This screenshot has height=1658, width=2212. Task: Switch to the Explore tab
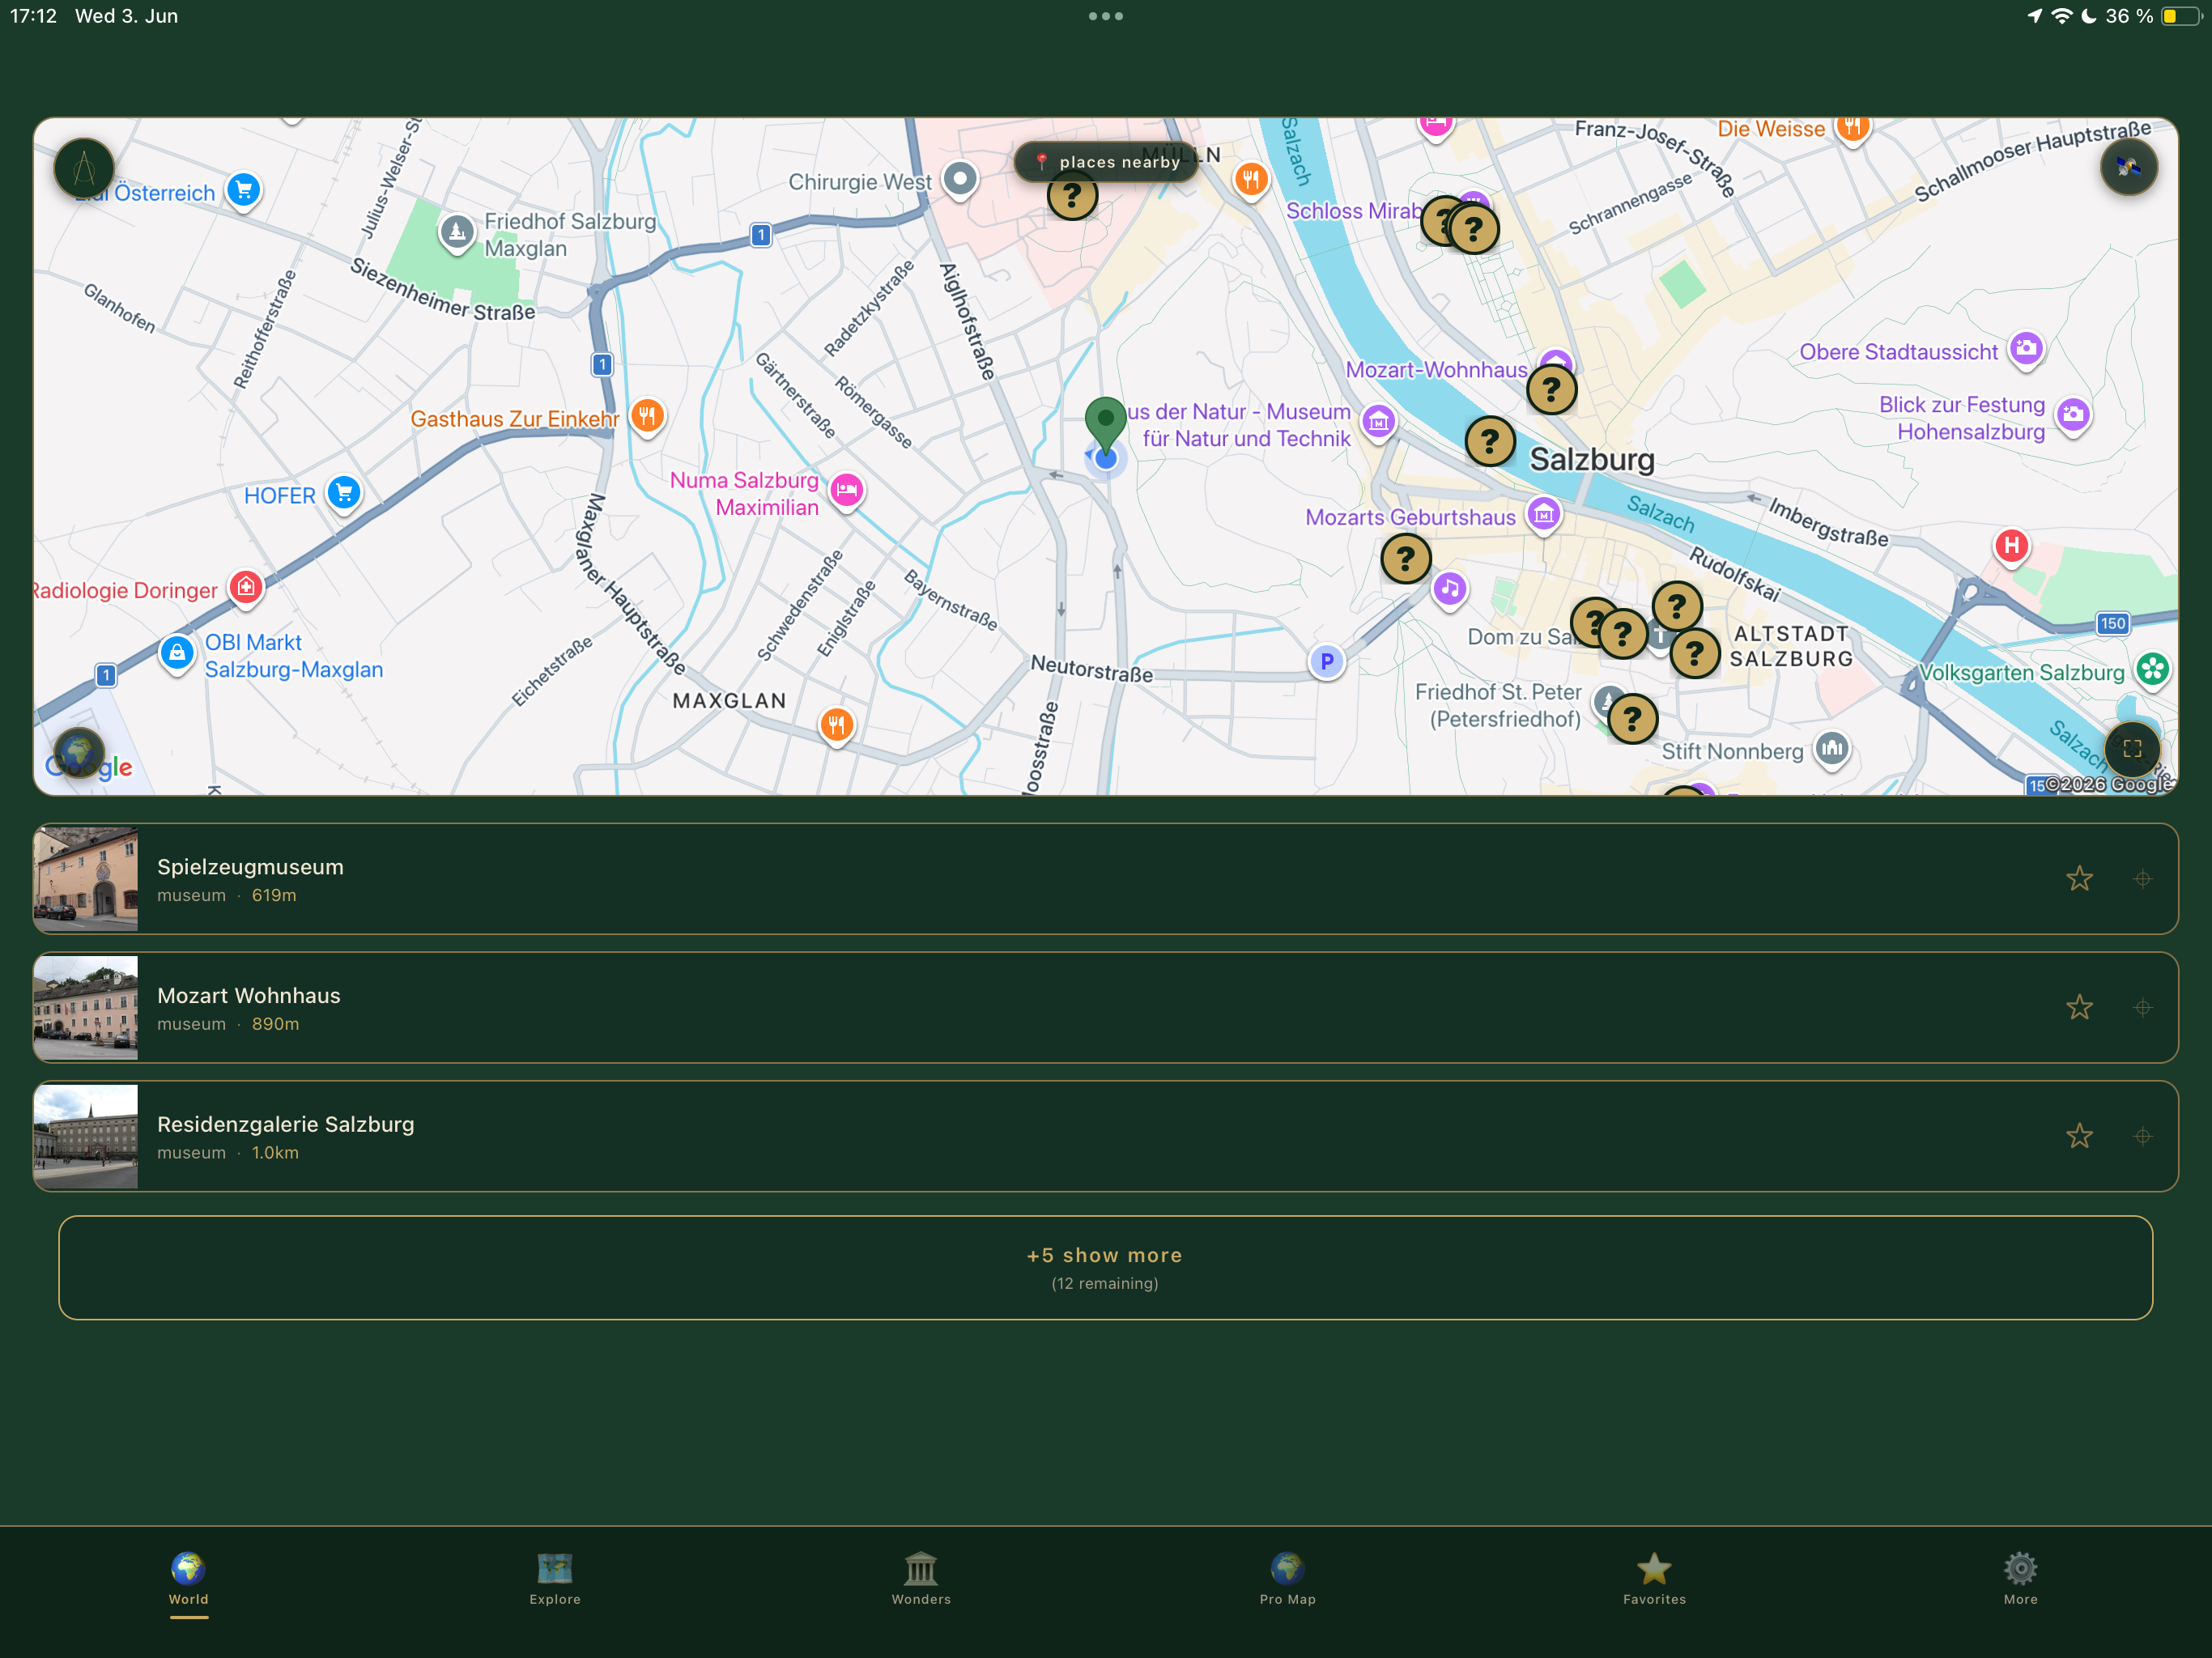555,1579
